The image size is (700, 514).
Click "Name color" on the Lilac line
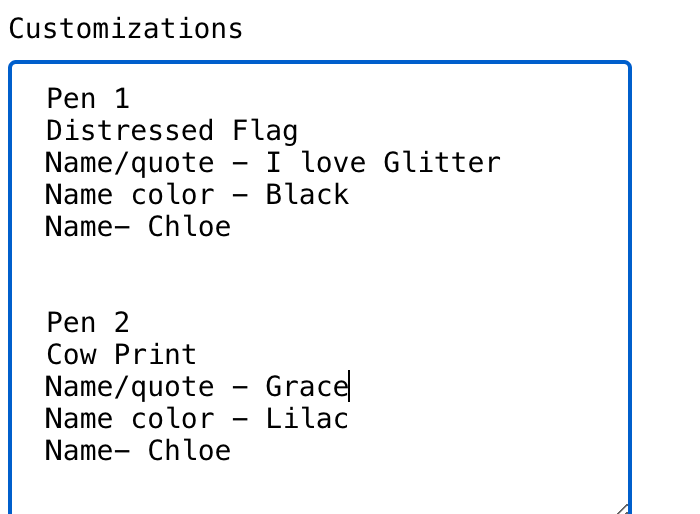(129, 419)
